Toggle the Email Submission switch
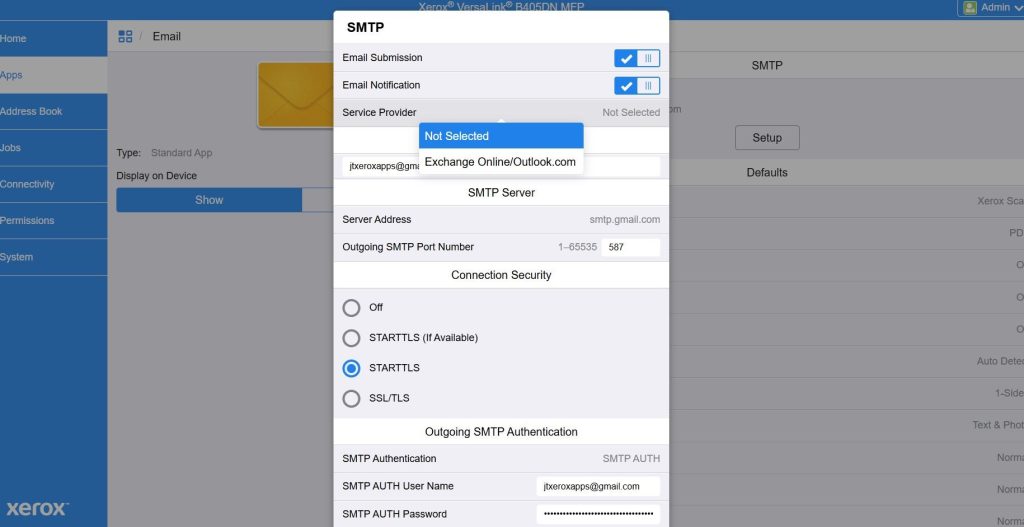 tap(637, 58)
